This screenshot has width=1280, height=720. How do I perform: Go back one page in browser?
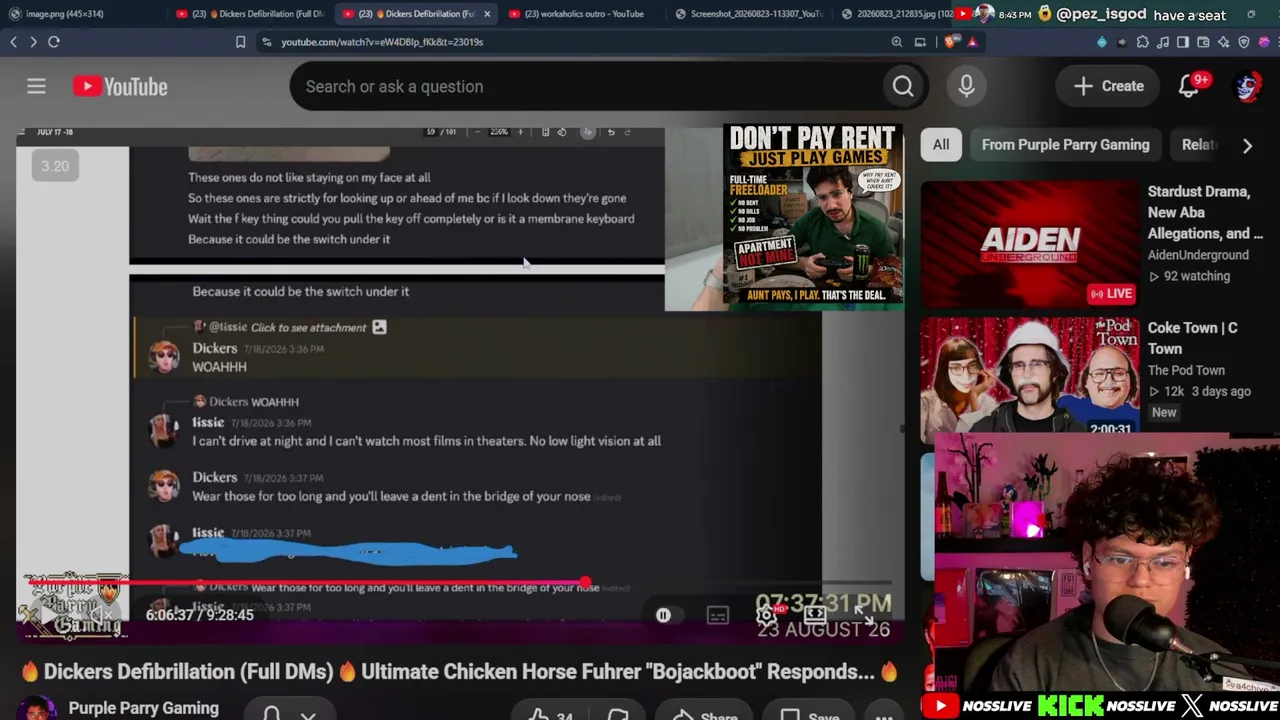pyautogui.click(x=13, y=42)
